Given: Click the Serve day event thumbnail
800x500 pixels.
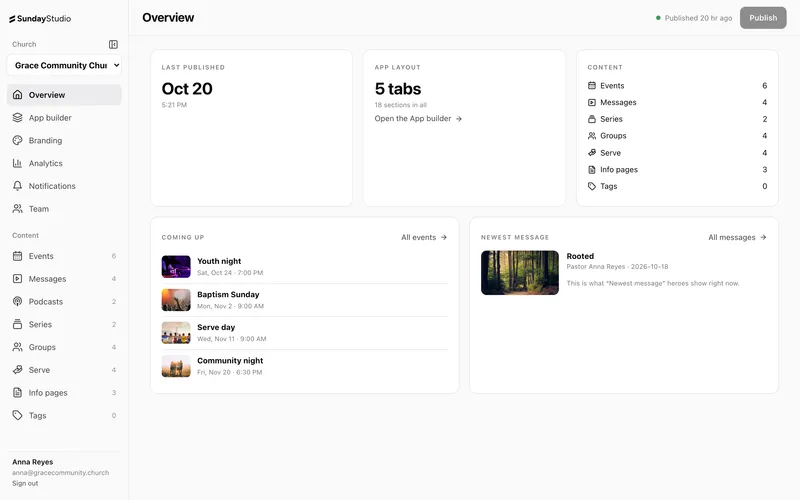Looking at the screenshot, I should [176, 333].
